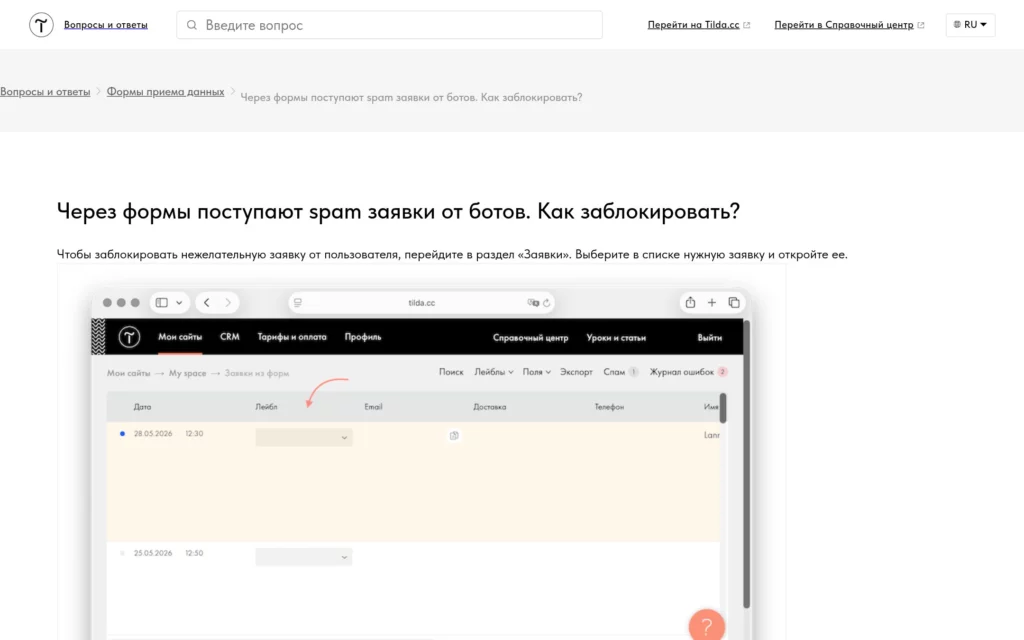
Task: Expand the label dropdown for the 28.05.2026 lead
Action: [304, 437]
